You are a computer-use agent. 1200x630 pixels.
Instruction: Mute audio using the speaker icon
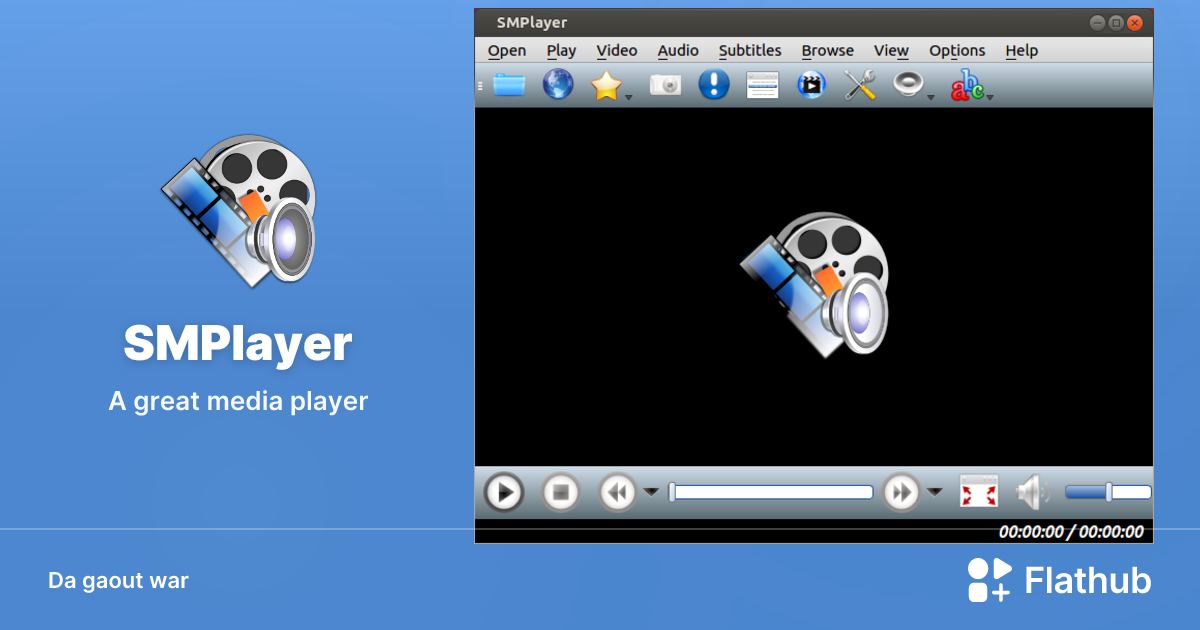(x=1031, y=491)
